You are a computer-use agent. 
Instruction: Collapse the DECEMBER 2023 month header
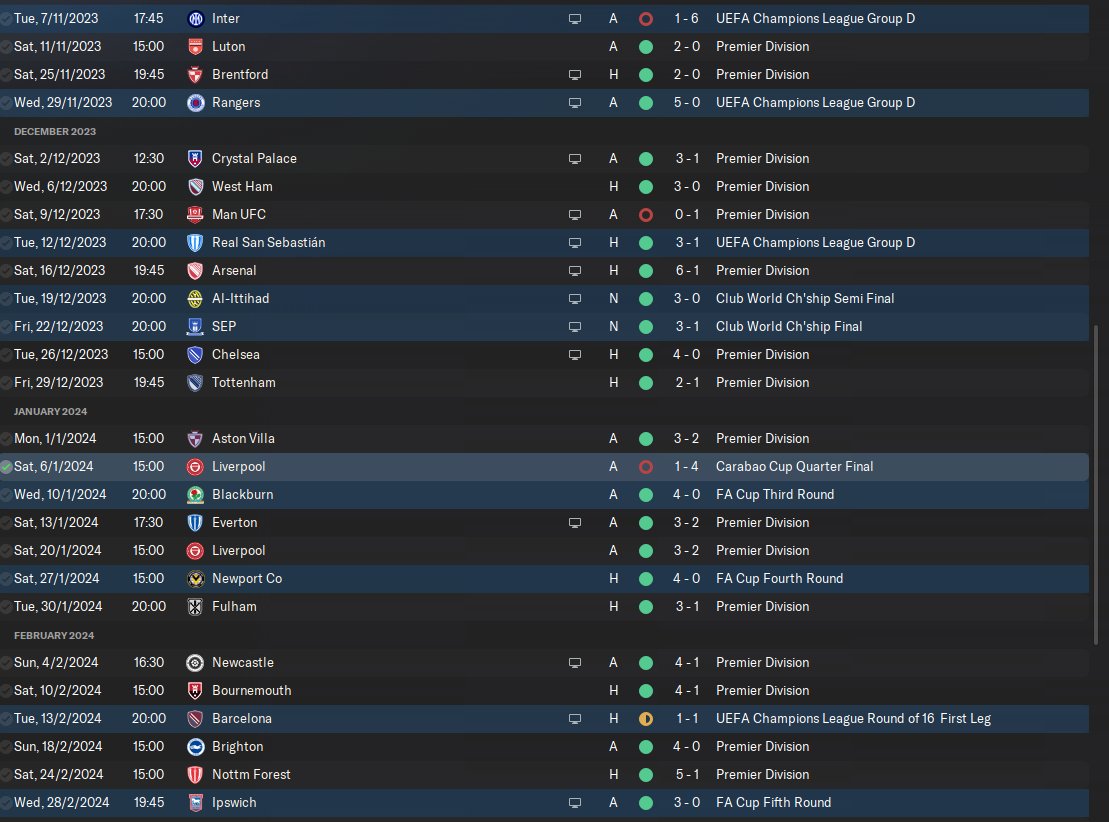54,132
